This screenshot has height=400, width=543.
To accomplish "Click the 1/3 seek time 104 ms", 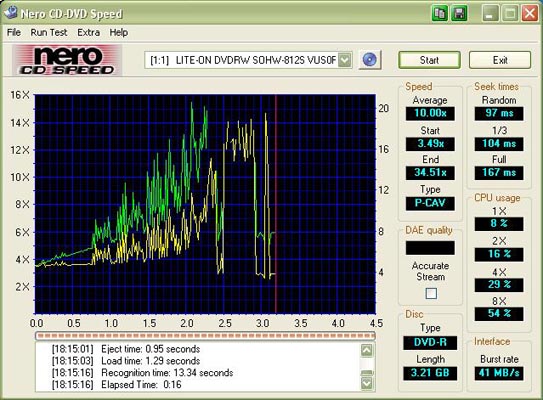I will [x=499, y=143].
